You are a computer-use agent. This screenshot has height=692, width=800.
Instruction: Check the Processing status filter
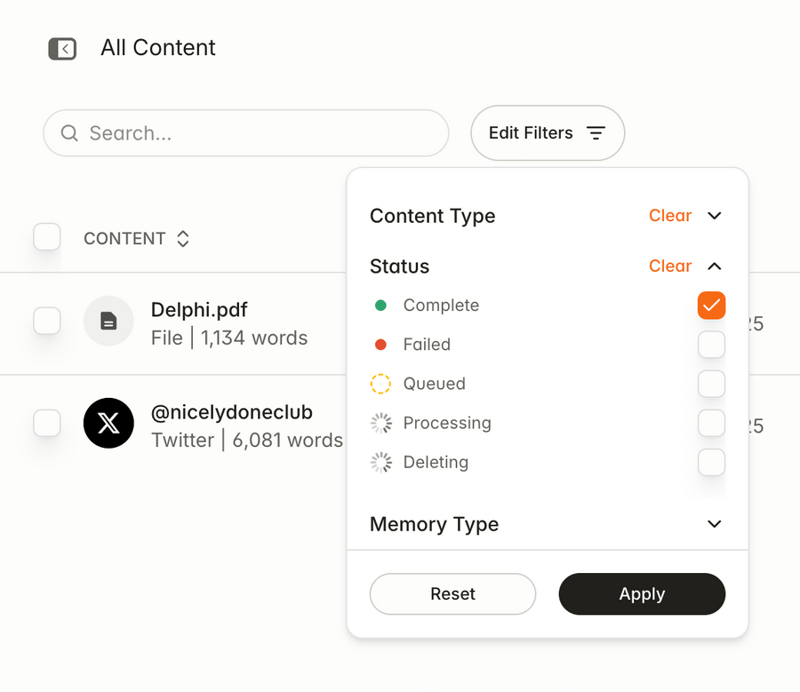click(711, 423)
